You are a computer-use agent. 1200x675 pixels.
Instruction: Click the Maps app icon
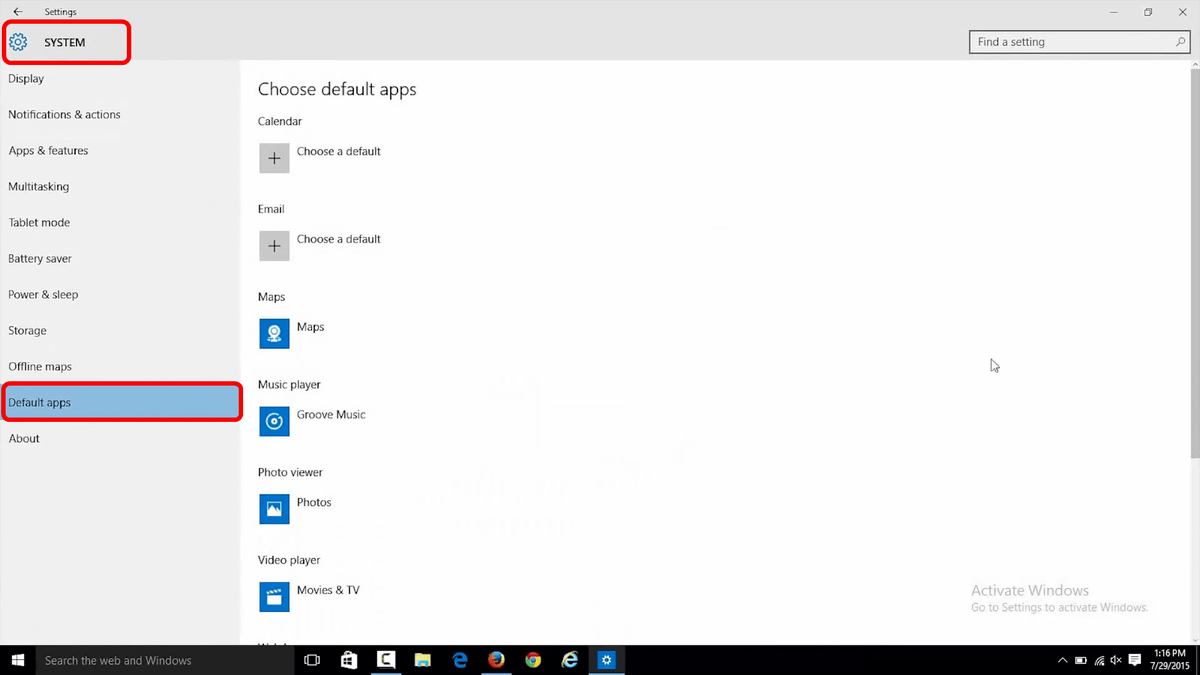pos(274,334)
